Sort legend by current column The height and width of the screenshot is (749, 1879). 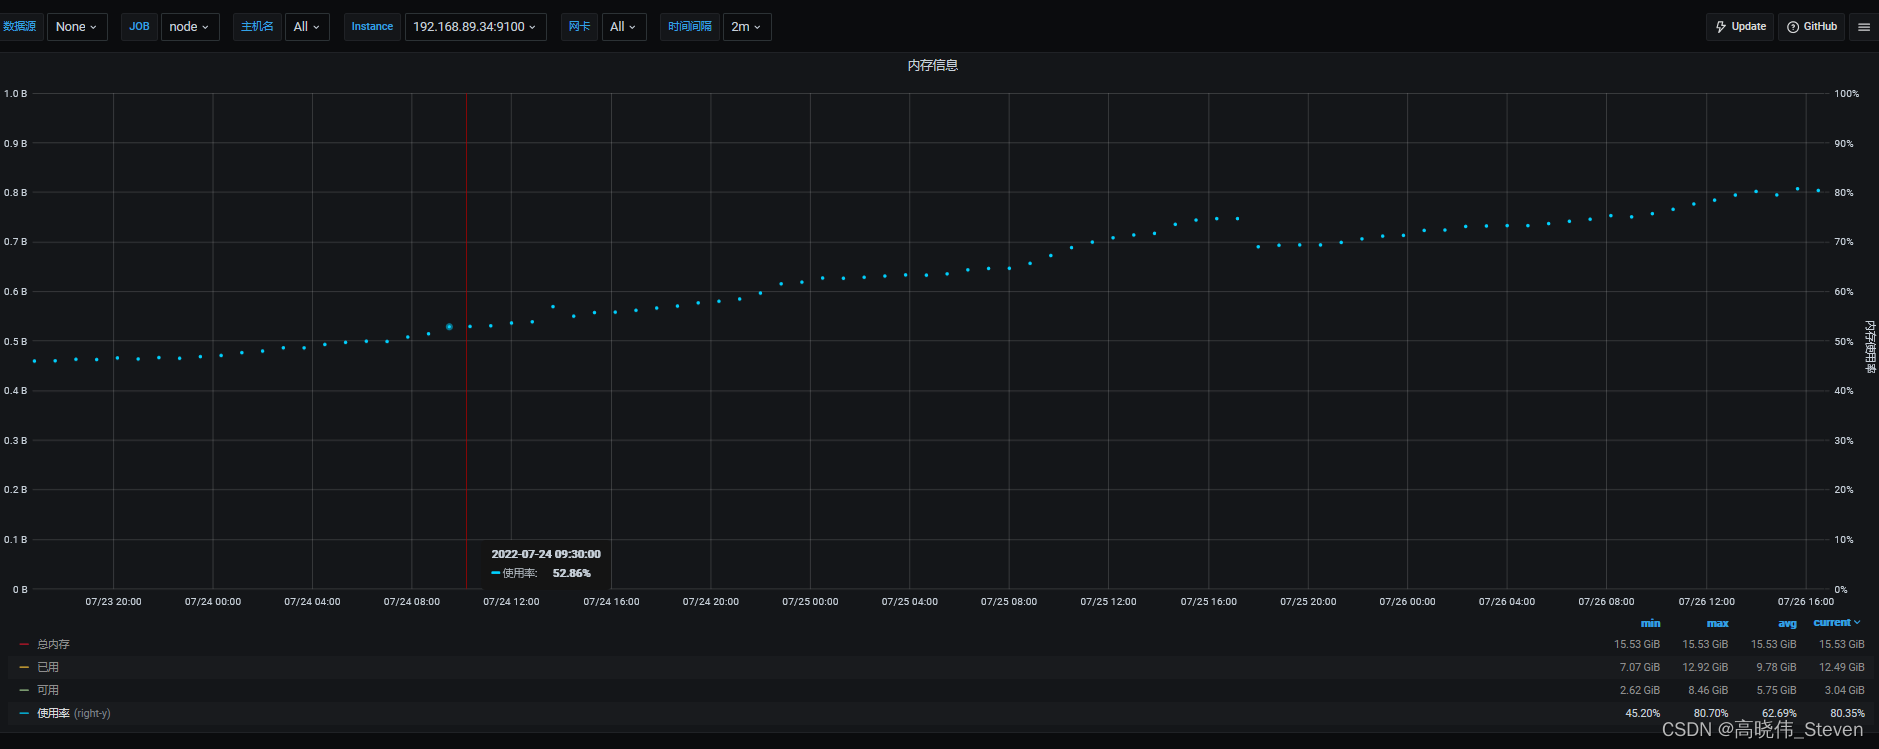coord(1837,622)
